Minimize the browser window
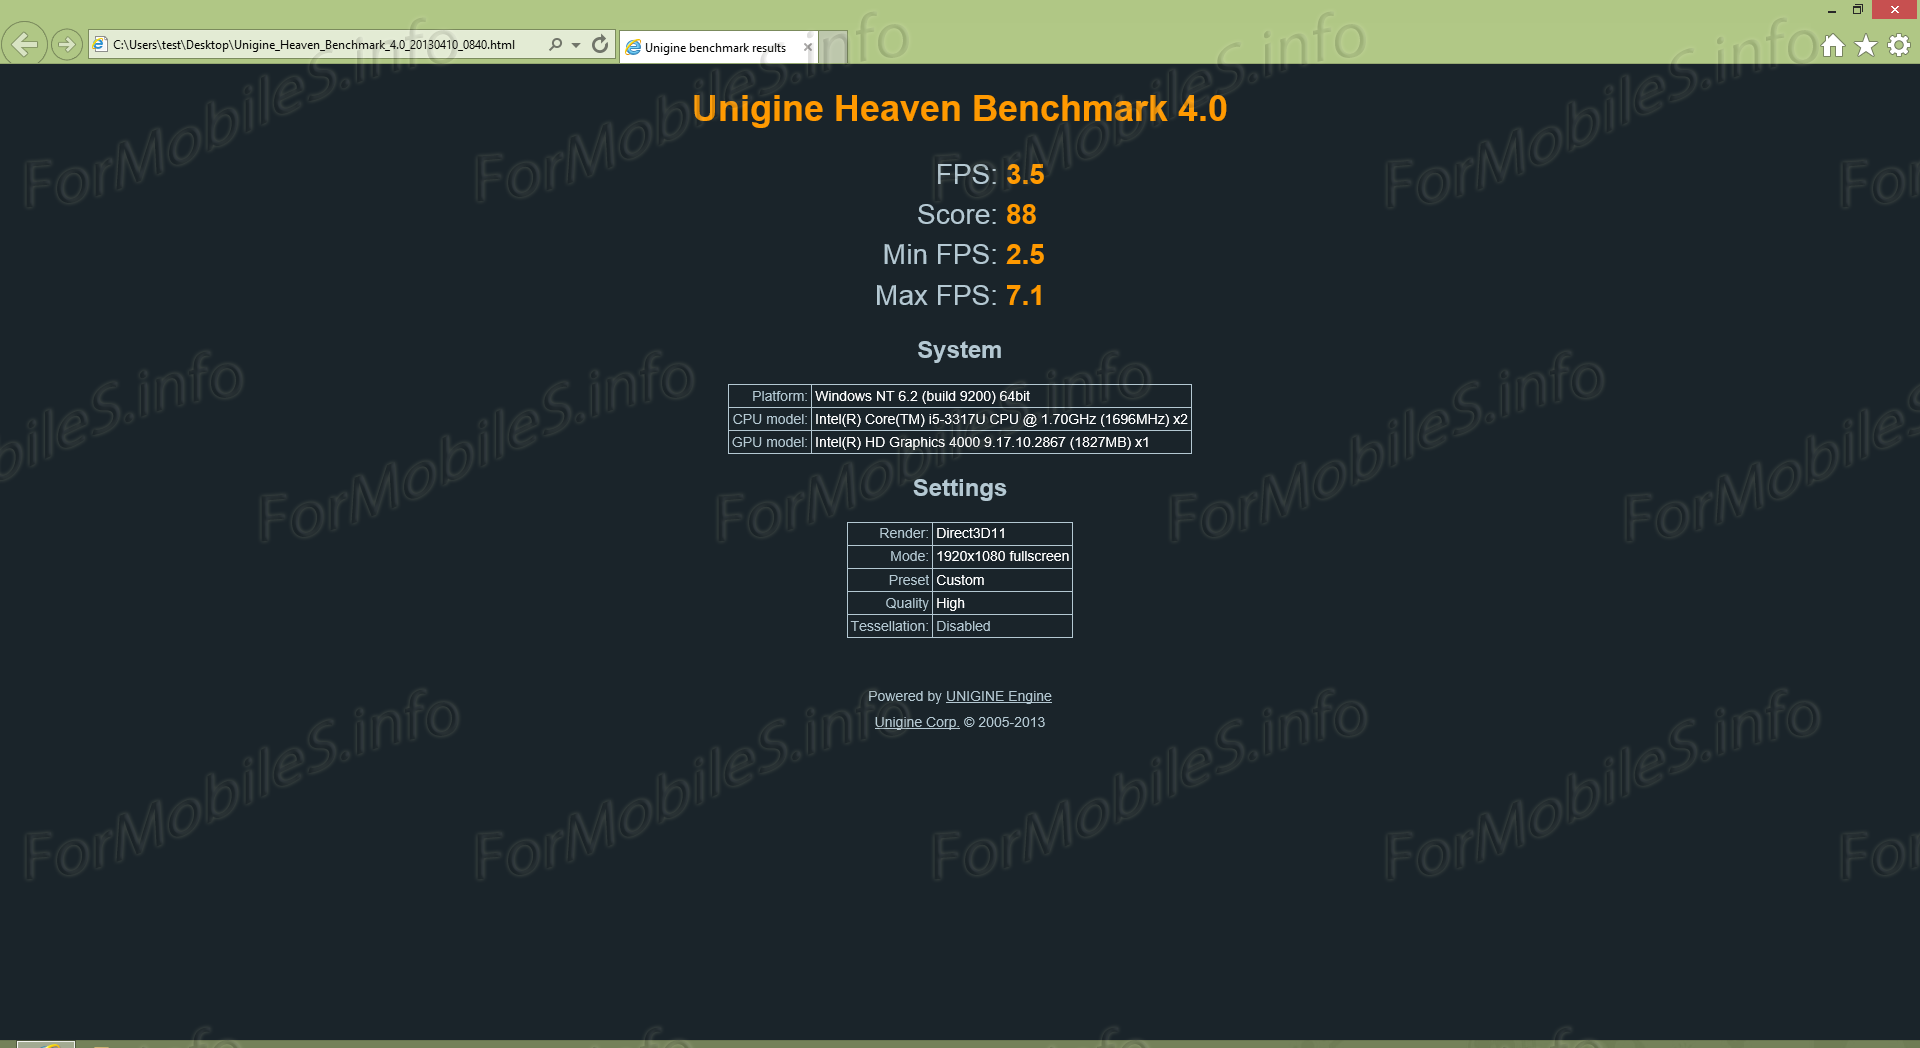Image resolution: width=1920 pixels, height=1048 pixels. click(1831, 10)
